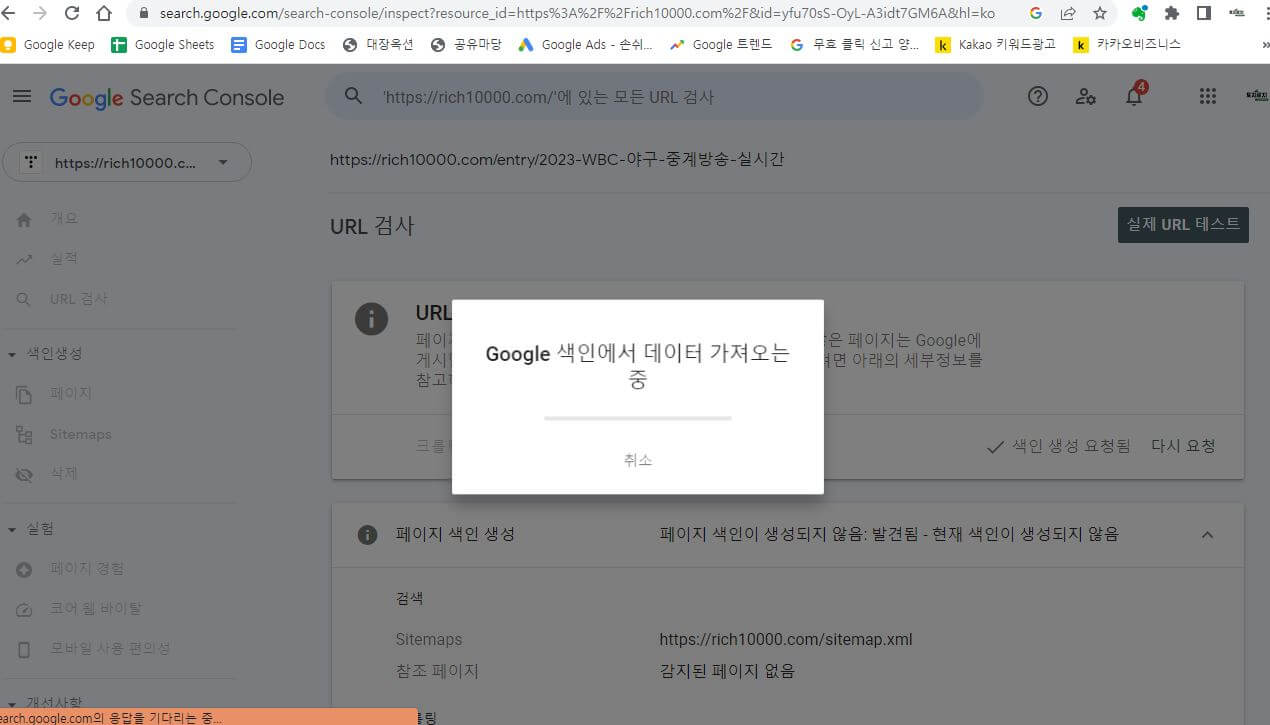Open the Google apps grid
The image size is (1270, 725).
(x=1207, y=96)
